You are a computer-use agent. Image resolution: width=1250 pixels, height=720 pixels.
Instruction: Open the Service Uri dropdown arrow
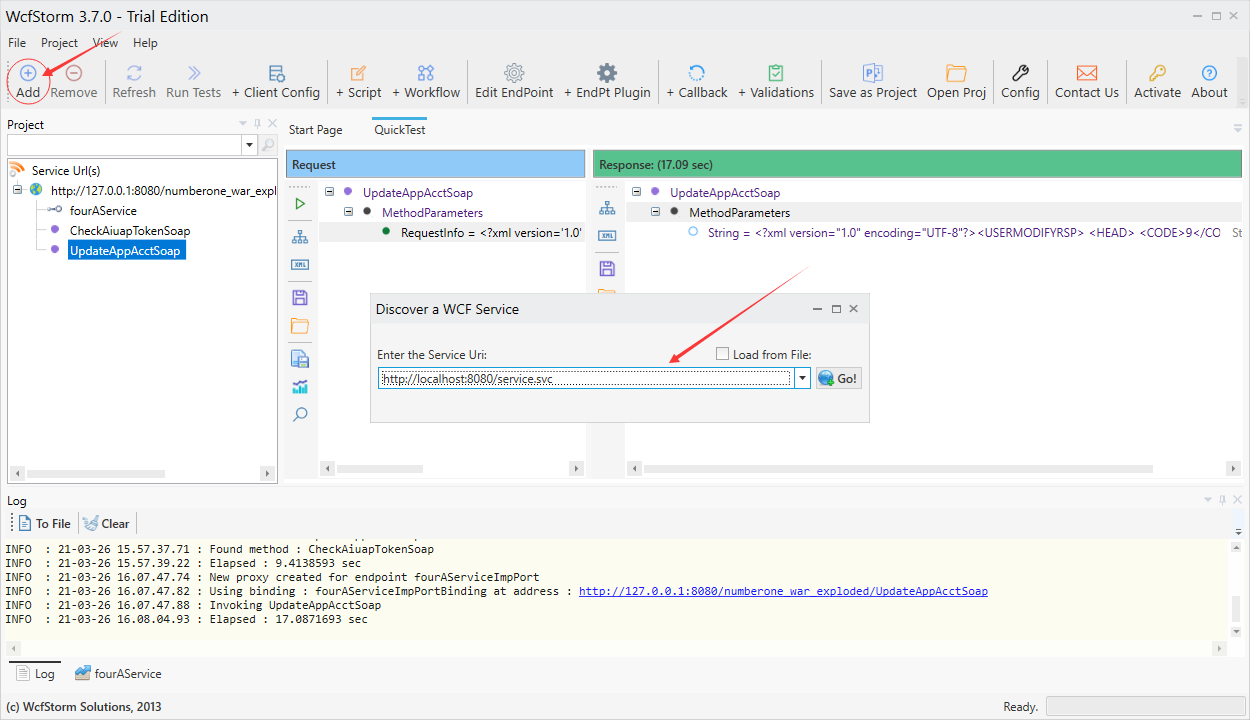[803, 377]
